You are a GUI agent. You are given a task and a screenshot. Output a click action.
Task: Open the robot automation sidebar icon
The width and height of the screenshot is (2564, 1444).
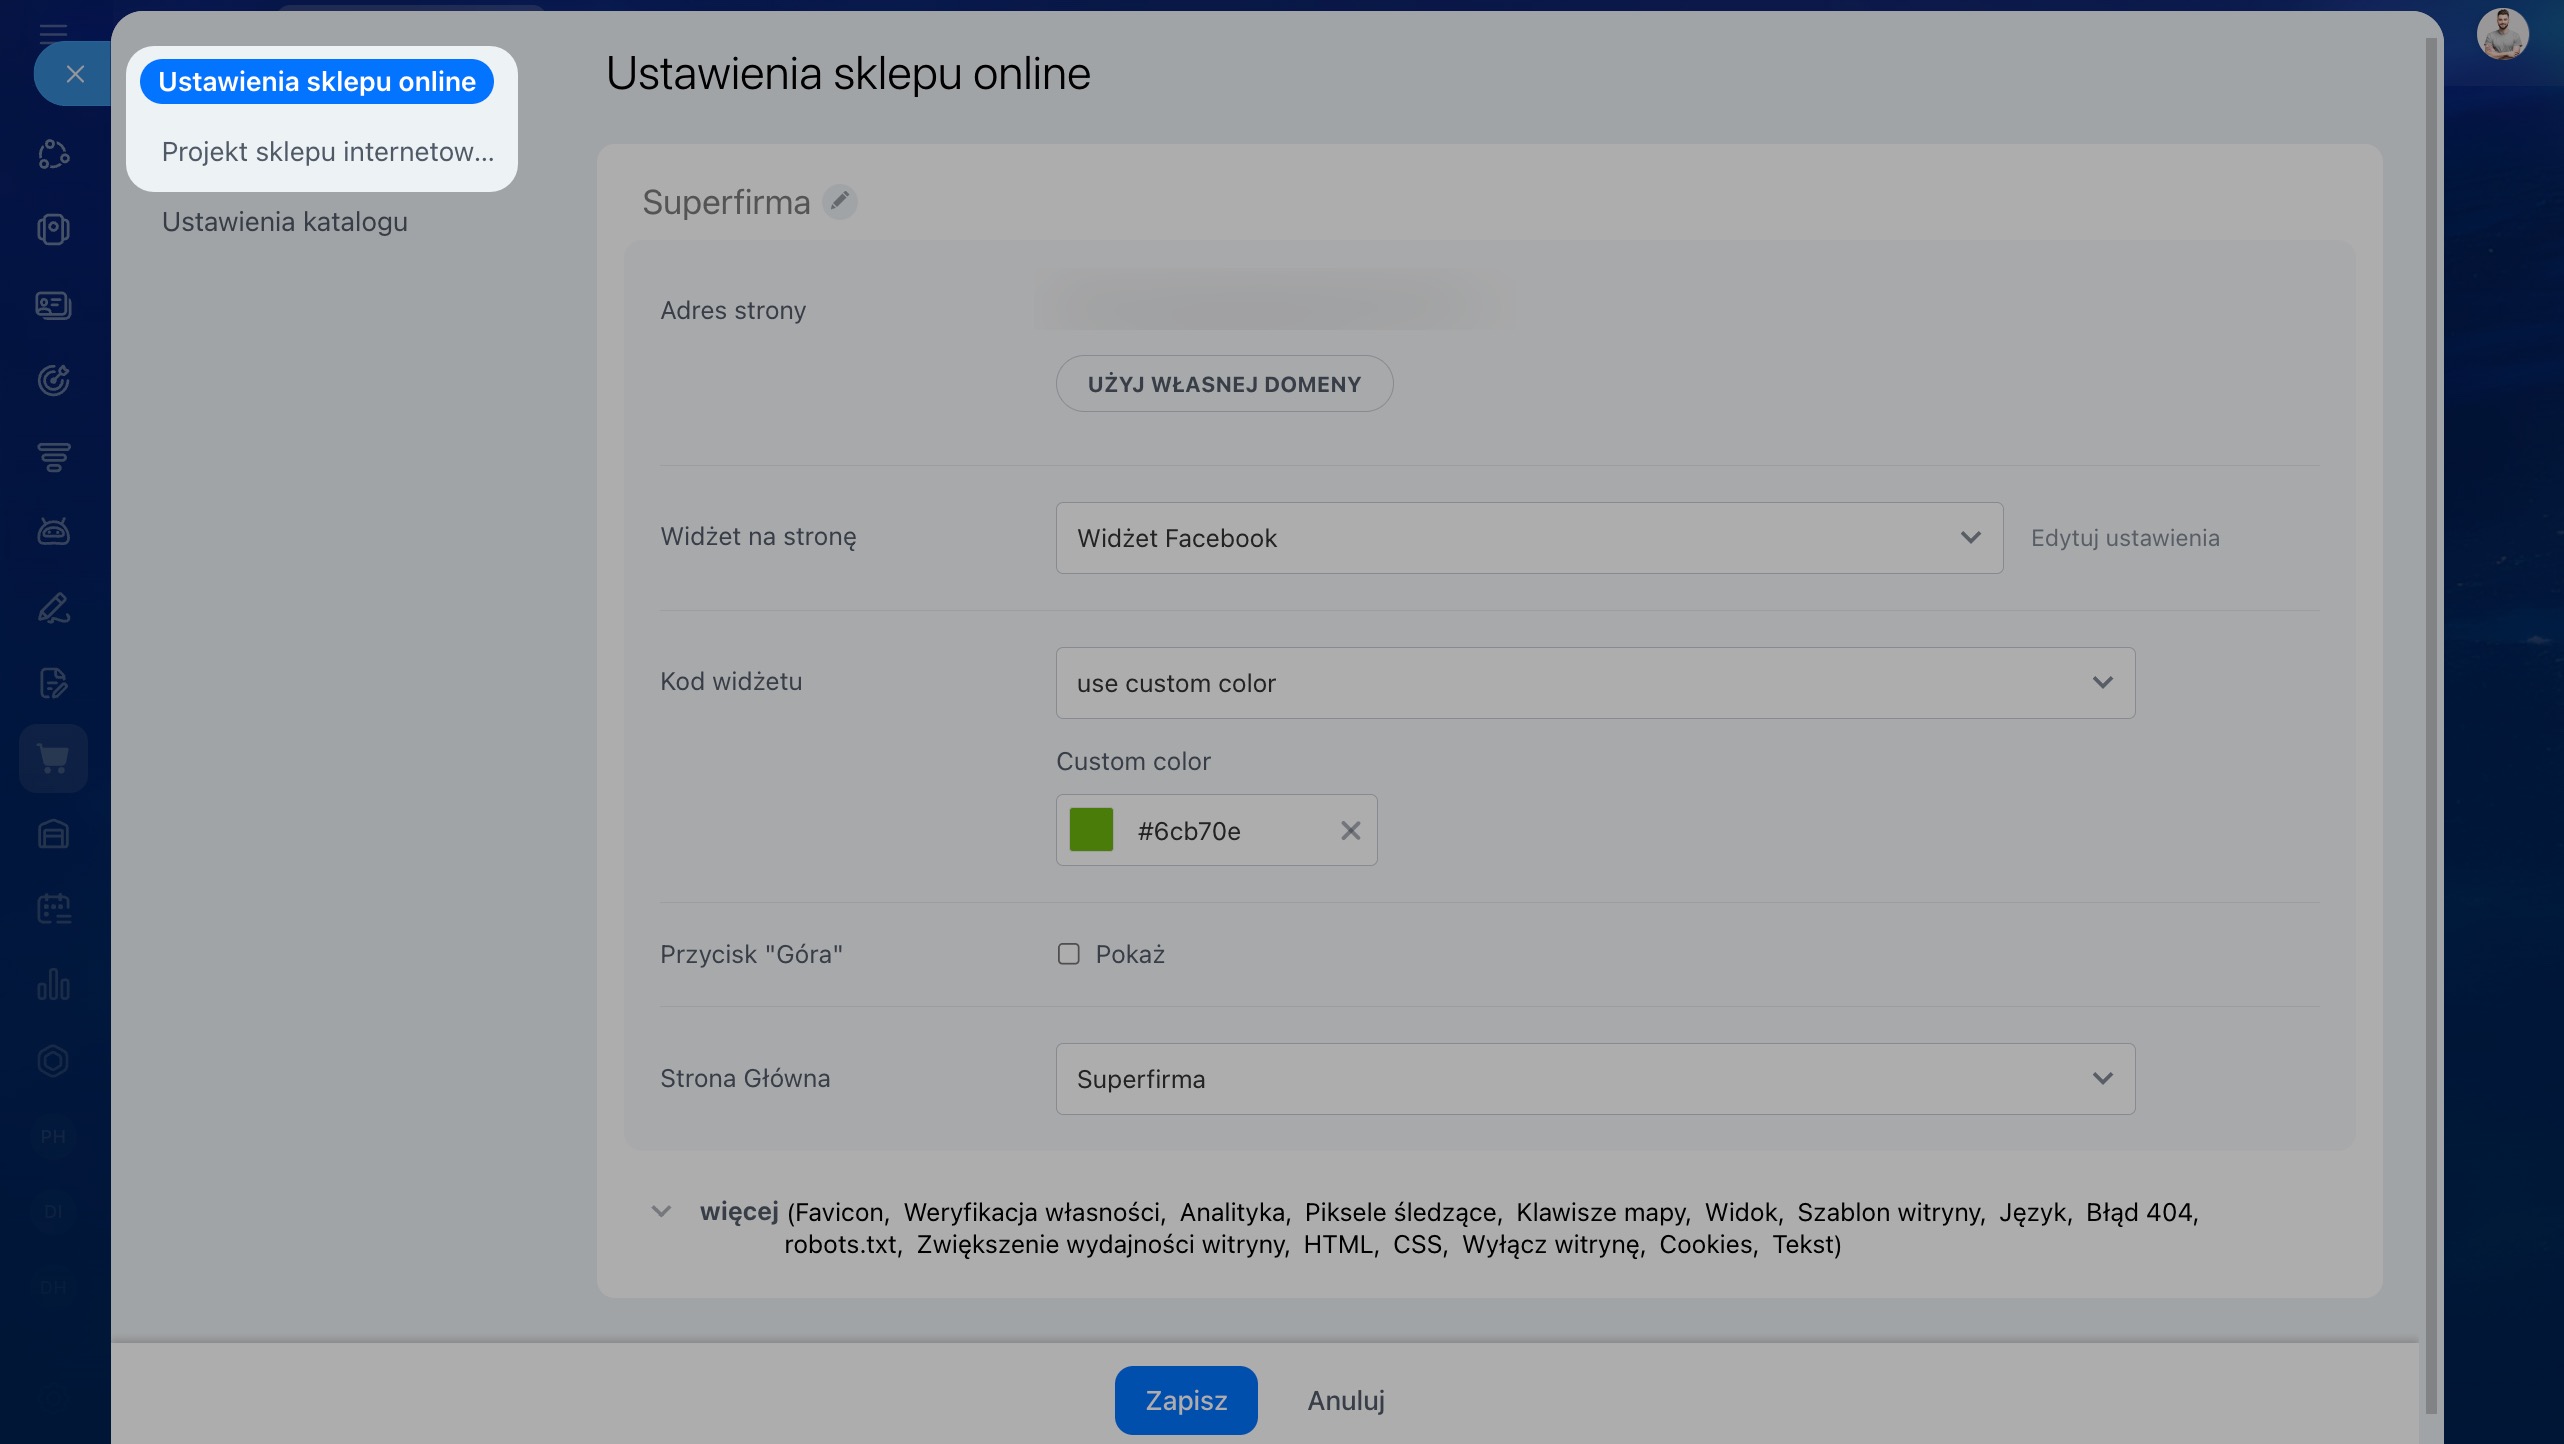[x=53, y=531]
